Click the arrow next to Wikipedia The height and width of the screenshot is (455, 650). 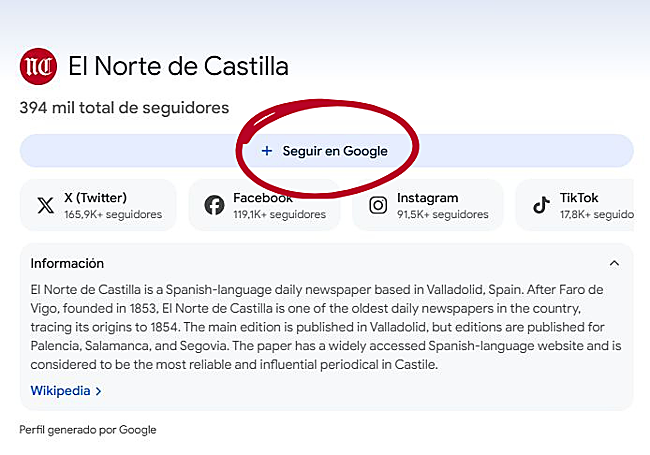click(99, 391)
